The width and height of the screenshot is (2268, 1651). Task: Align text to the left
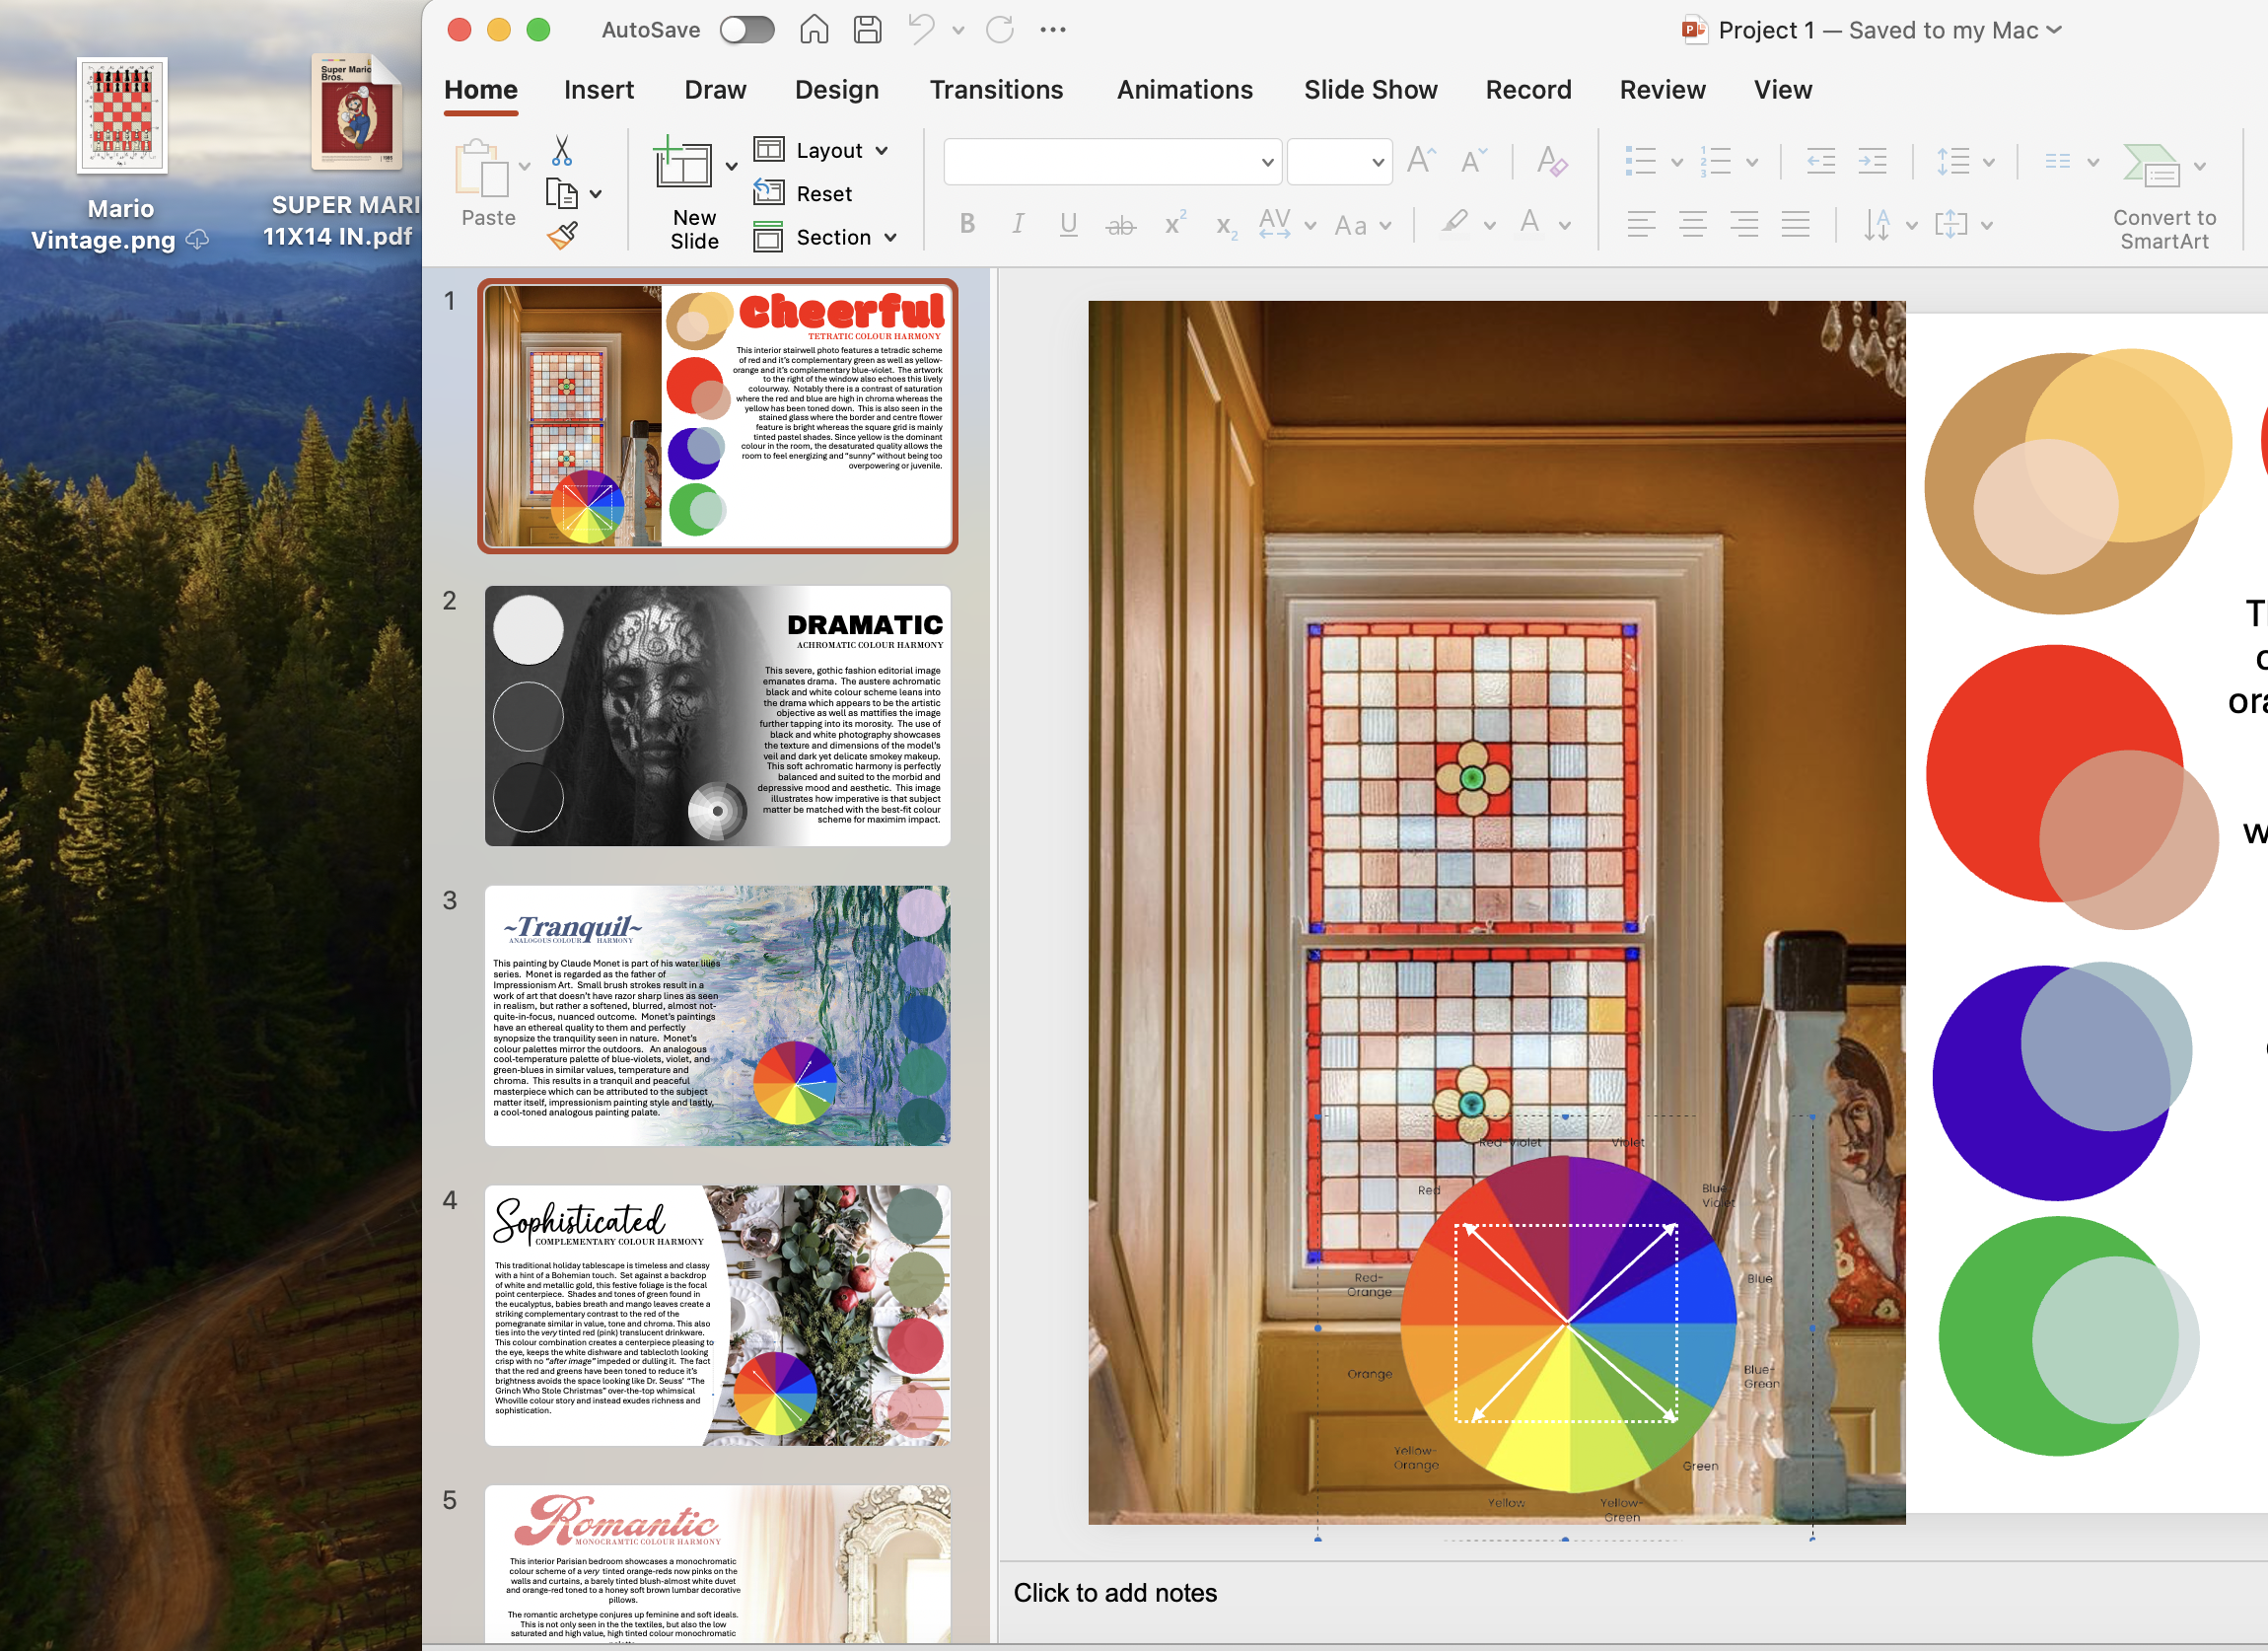[1641, 224]
